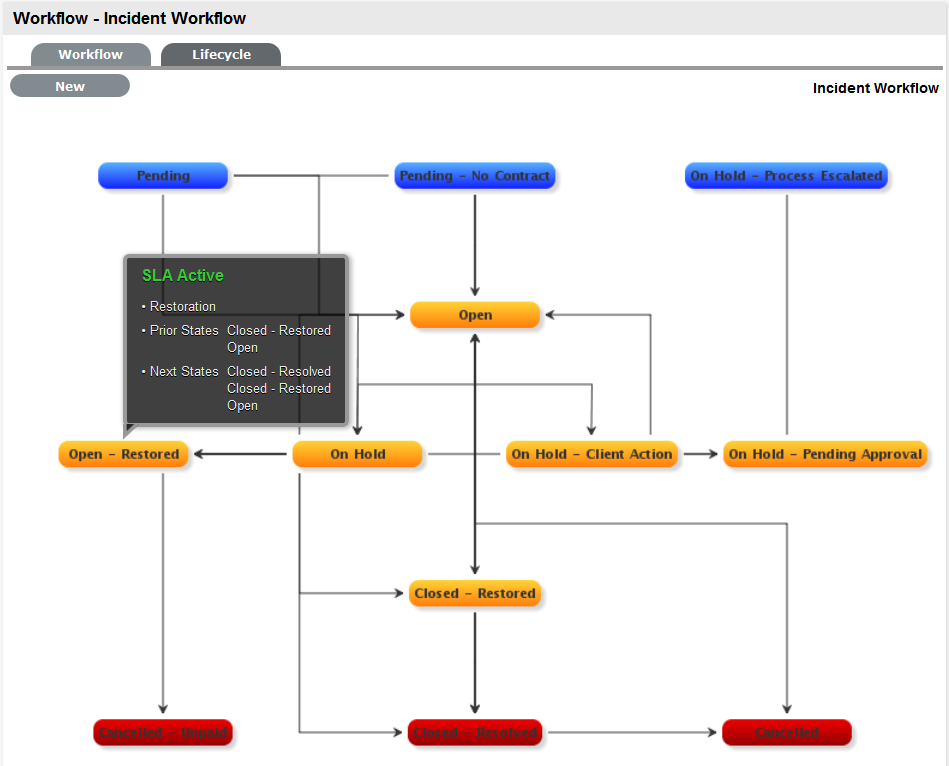Image resolution: width=949 pixels, height=766 pixels.
Task: Click the On Hold state node
Action: [x=357, y=454]
